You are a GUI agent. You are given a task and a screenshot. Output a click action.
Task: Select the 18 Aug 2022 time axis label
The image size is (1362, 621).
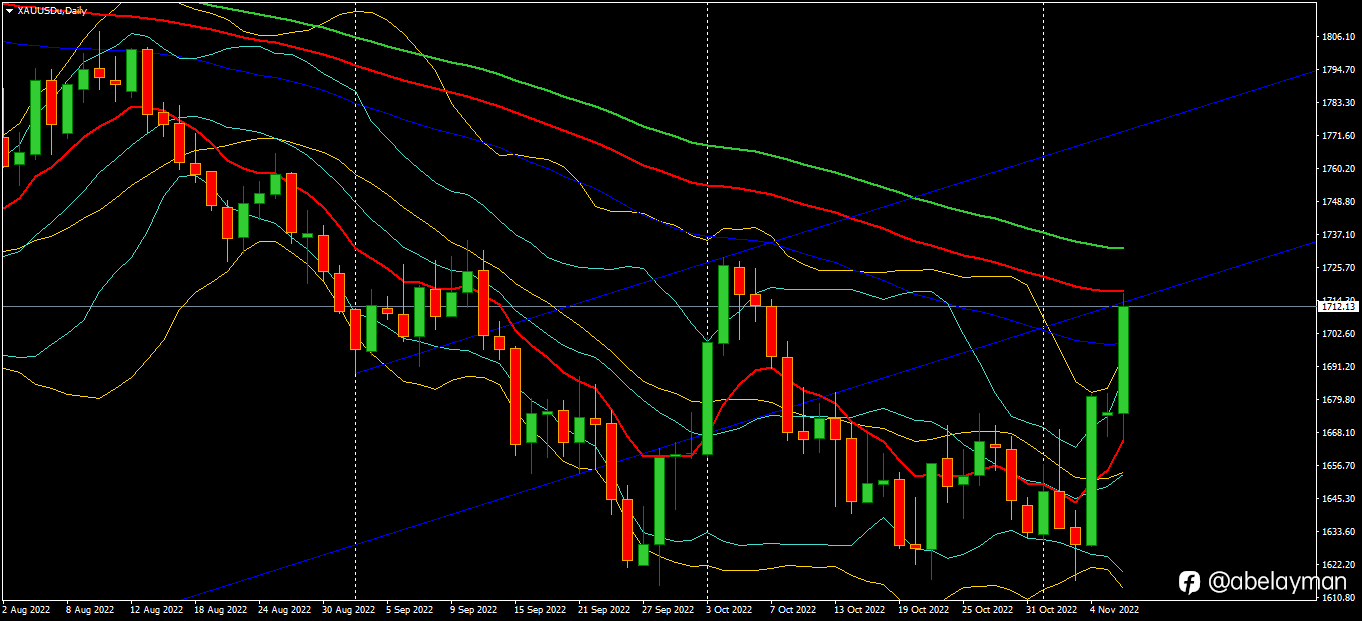point(220,609)
